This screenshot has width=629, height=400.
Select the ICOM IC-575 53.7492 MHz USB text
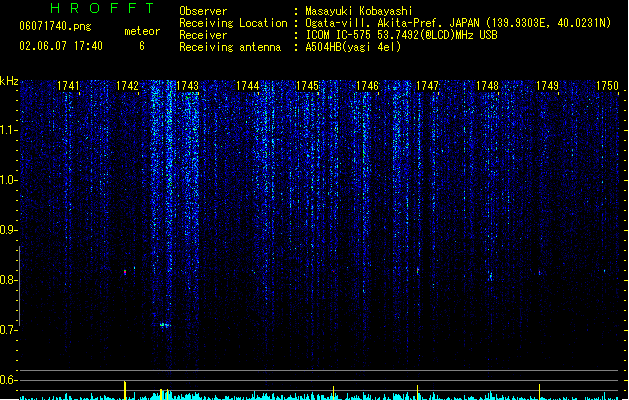click(x=401, y=35)
